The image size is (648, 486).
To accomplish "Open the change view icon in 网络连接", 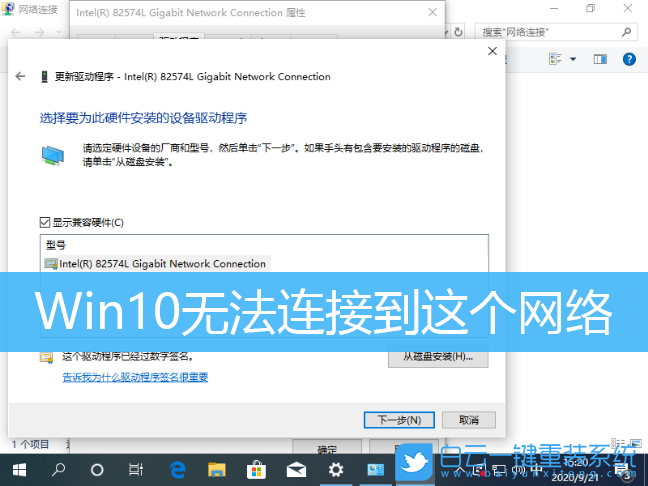I will [x=555, y=59].
